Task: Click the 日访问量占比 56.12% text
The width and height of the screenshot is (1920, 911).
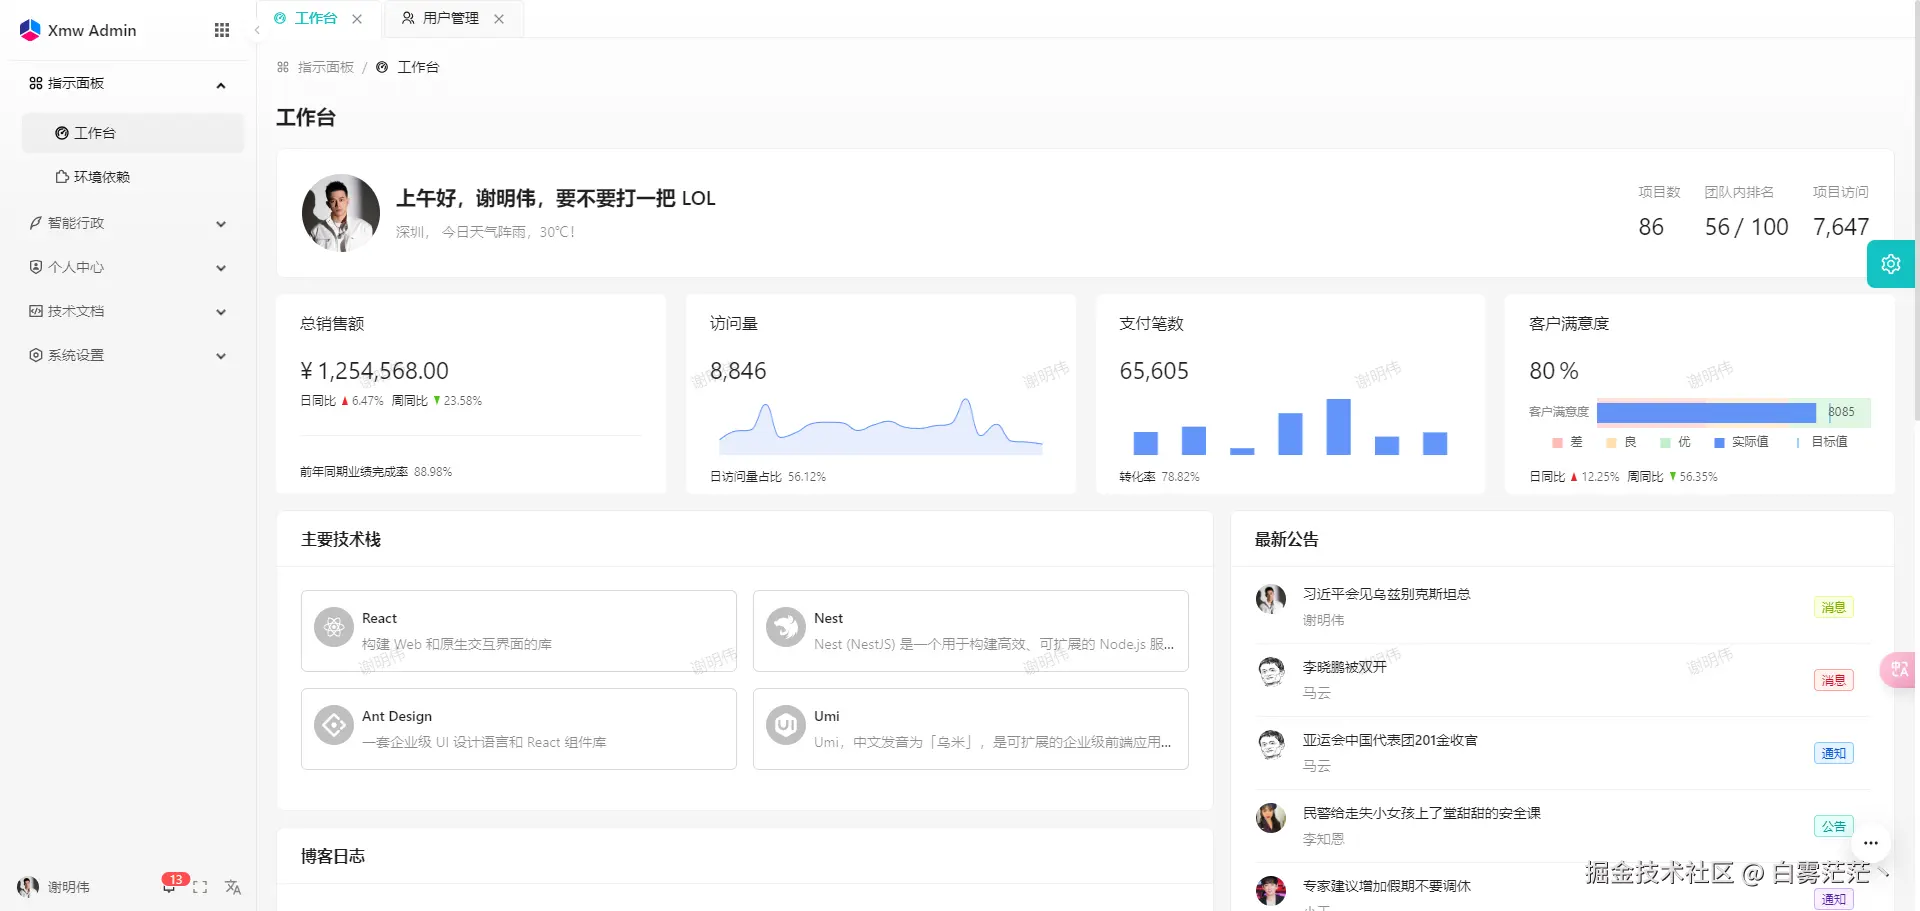Action: (x=768, y=477)
